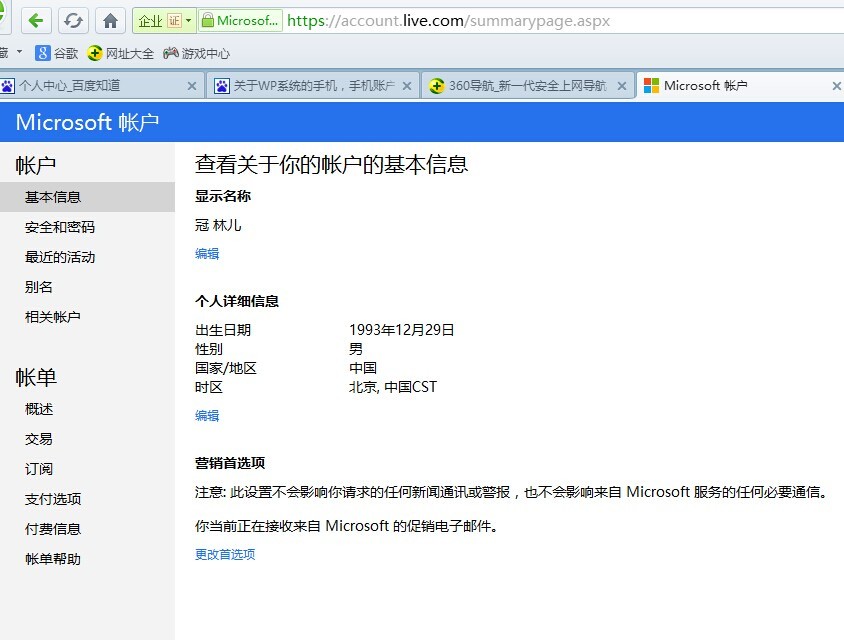Screen dimensions: 844x640
Task: Click the display name 冠 林儿
Action: click(218, 225)
